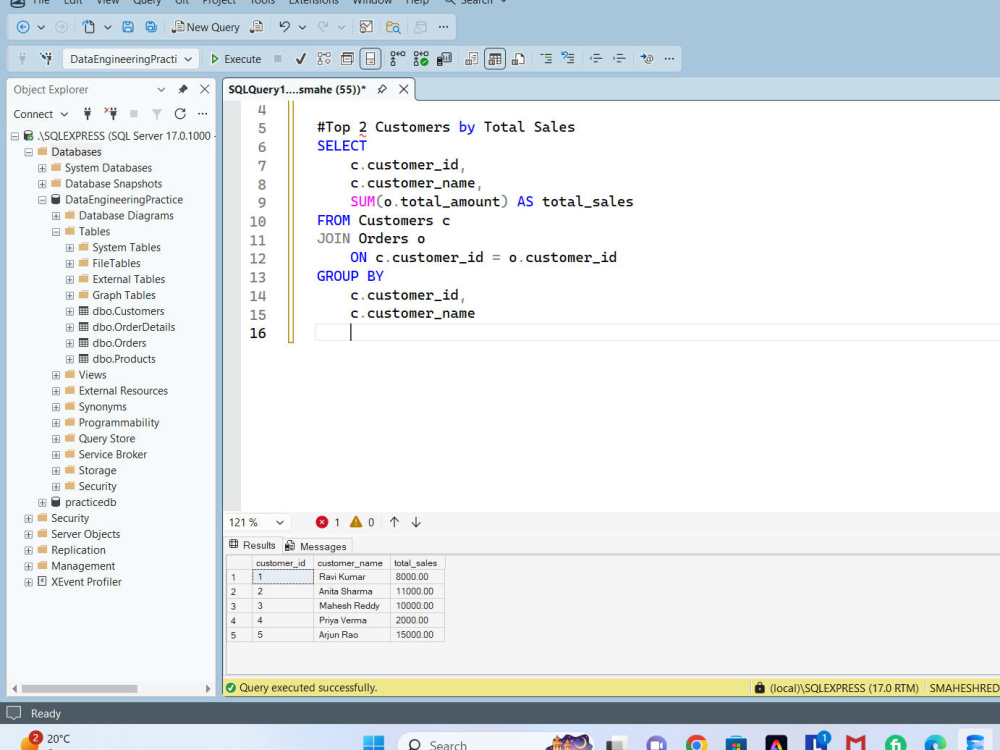This screenshot has width=1000, height=750.
Task: Open the Connect dropdown in Object Explorer
Action: pyautogui.click(x=41, y=114)
